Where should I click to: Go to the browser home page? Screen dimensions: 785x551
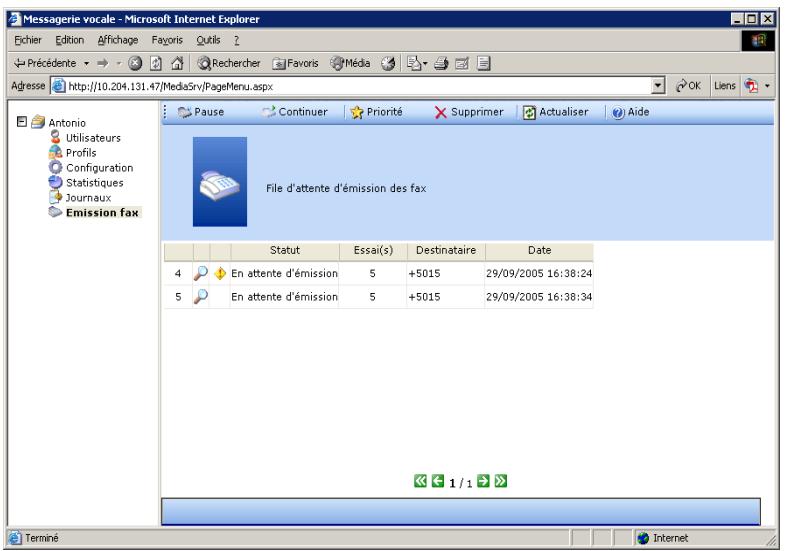tap(177, 63)
